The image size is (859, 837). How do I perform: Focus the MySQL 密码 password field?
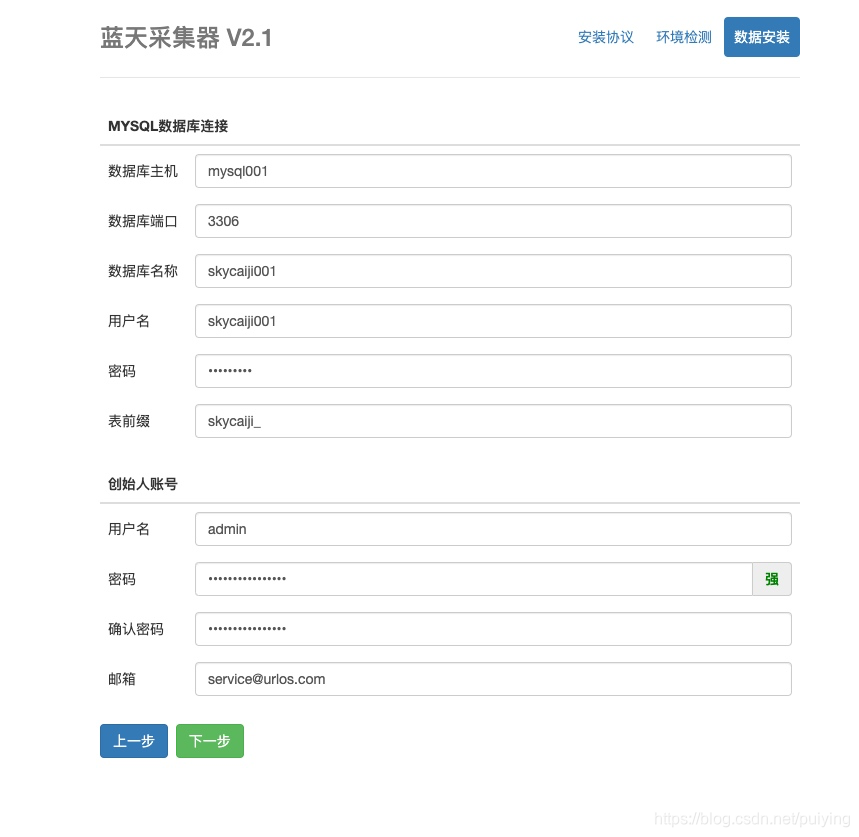pyautogui.click(x=493, y=371)
